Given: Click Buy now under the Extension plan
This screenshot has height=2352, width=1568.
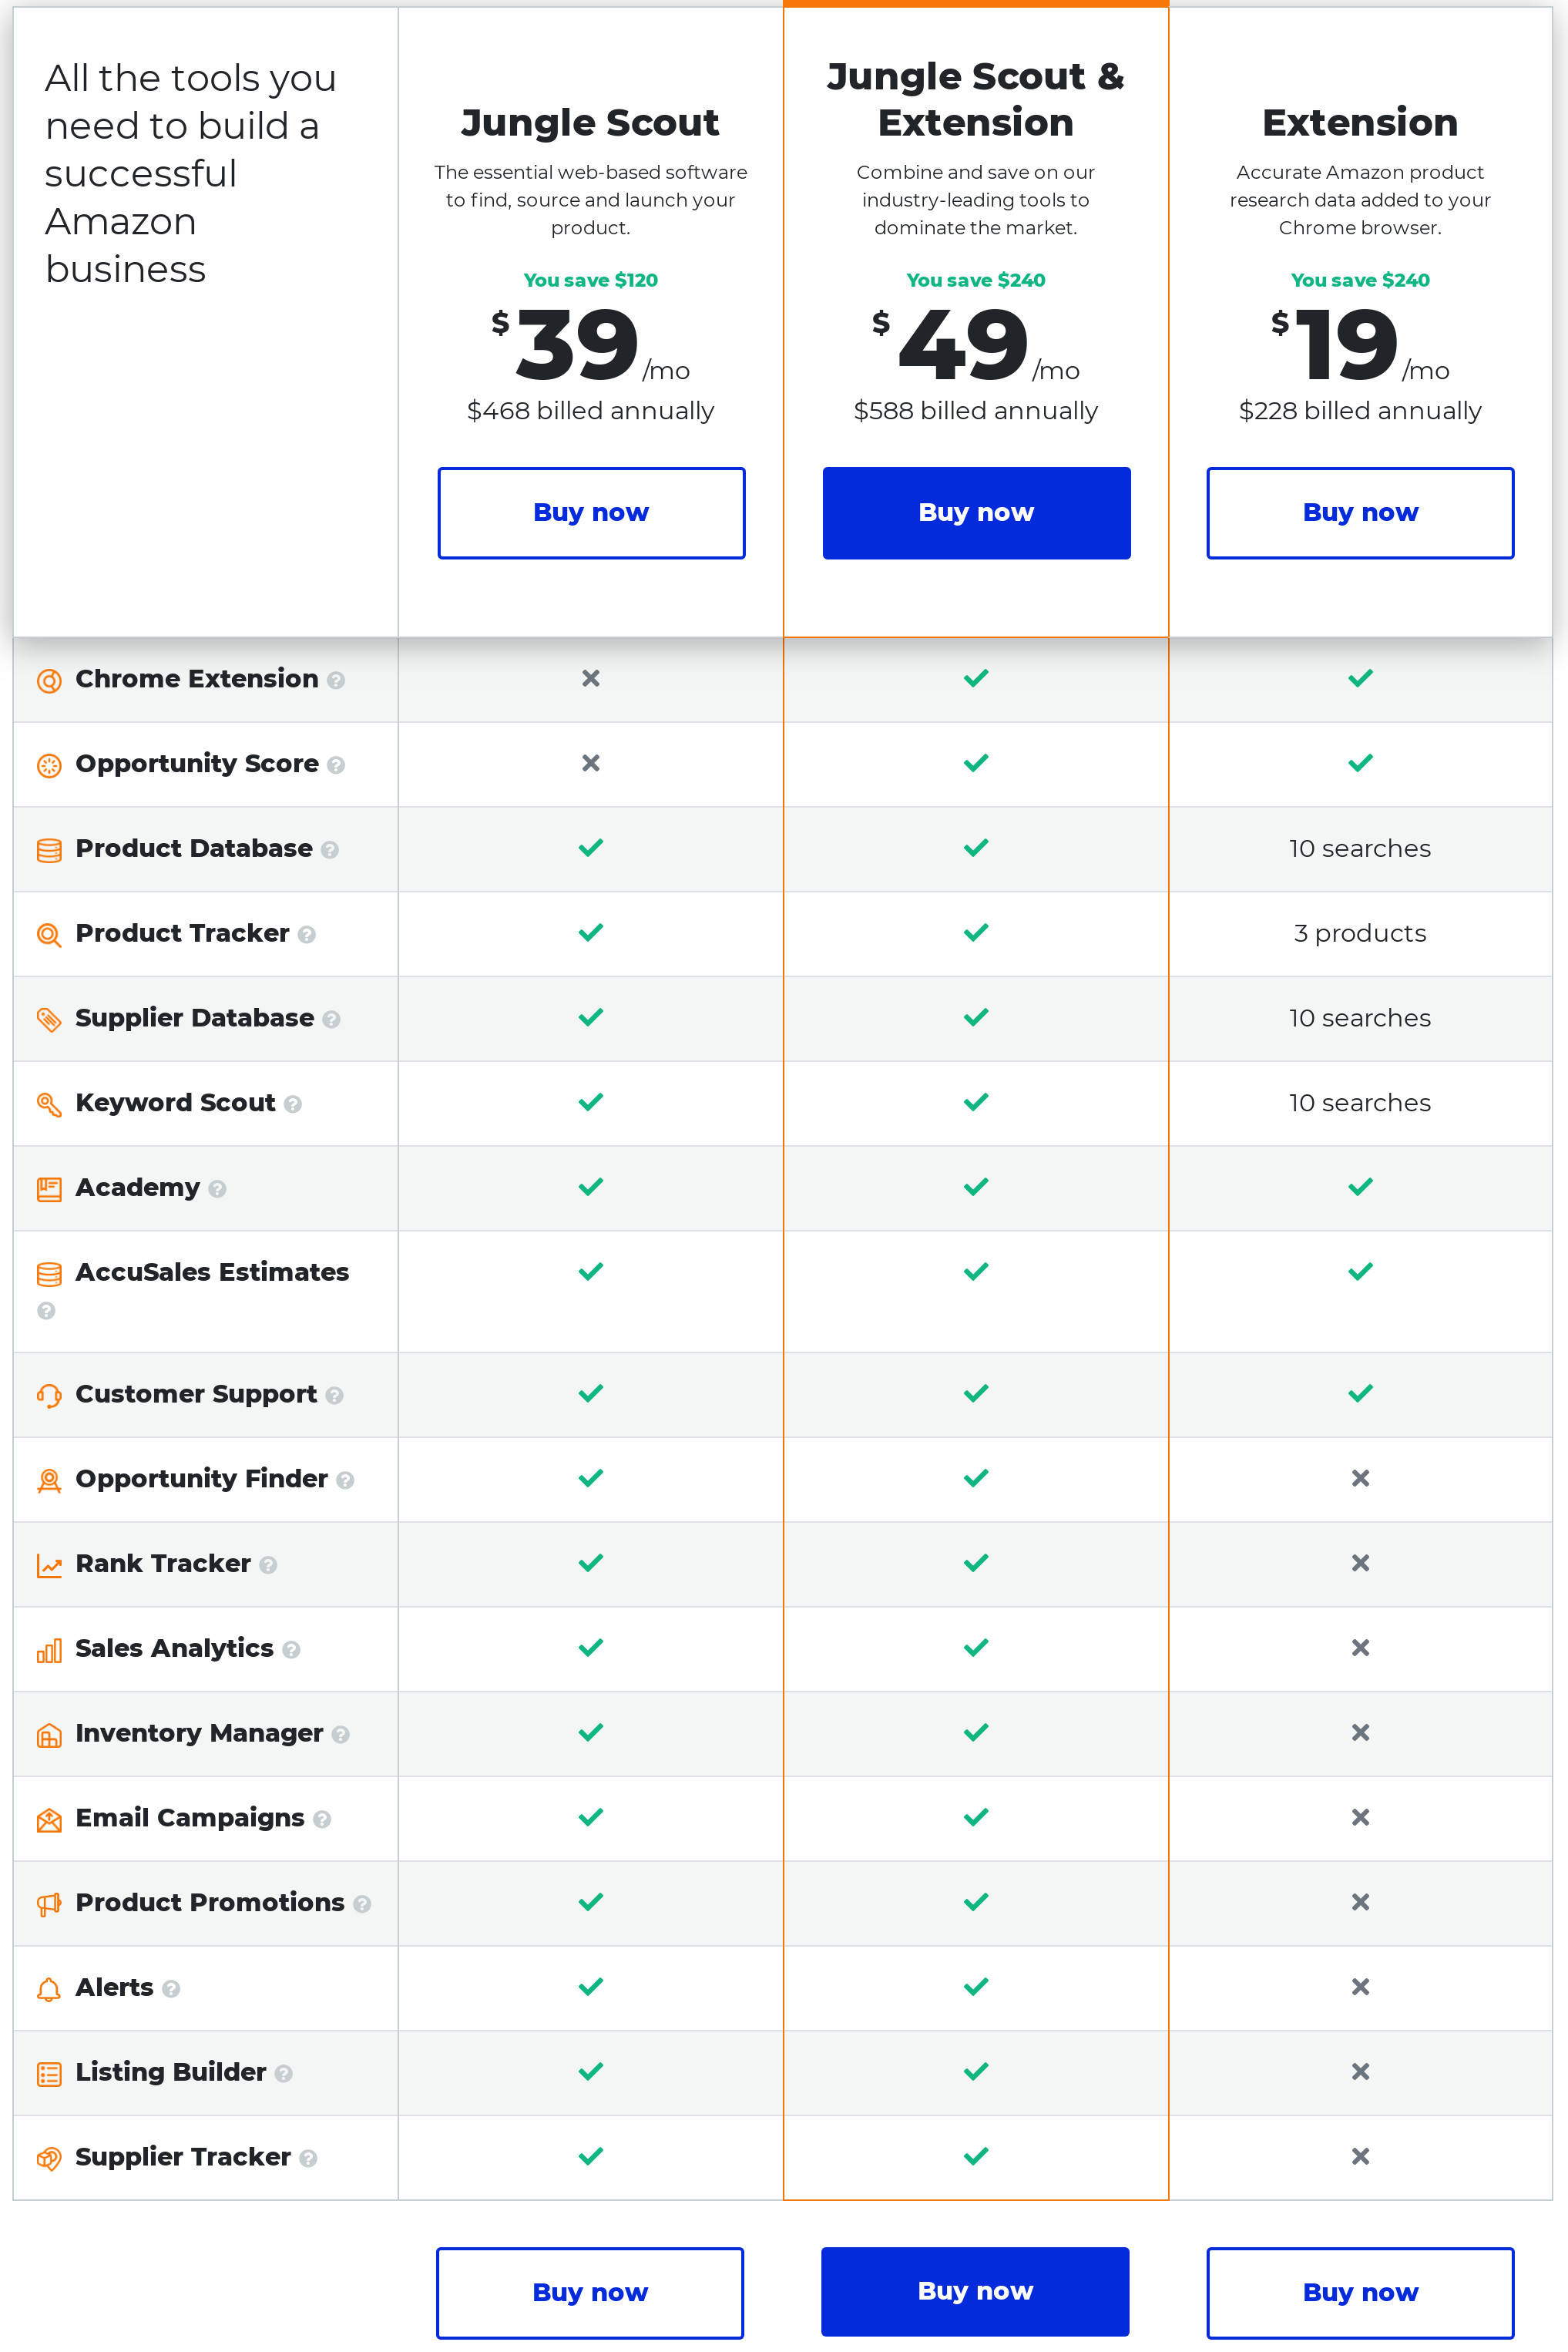Looking at the screenshot, I should [1360, 512].
